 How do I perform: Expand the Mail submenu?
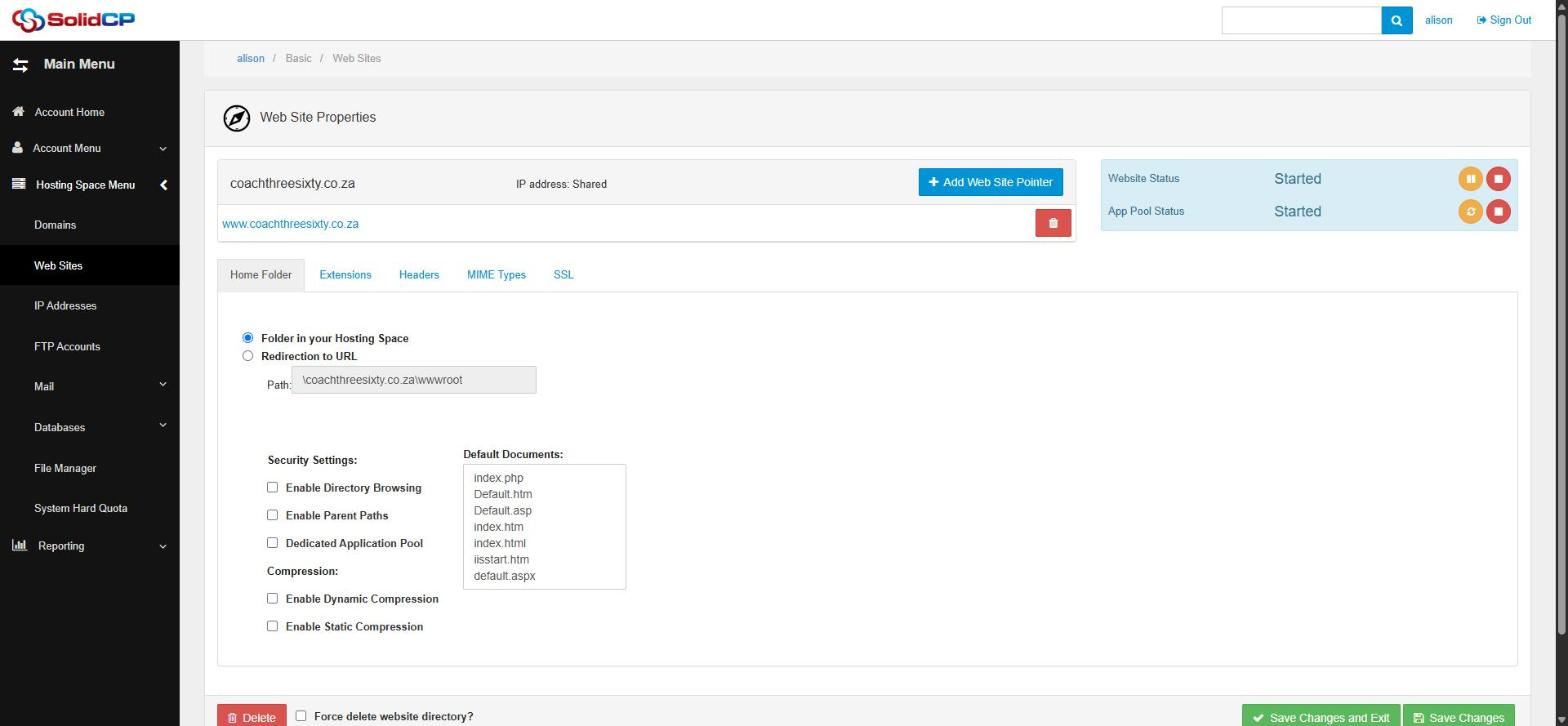[163, 385]
